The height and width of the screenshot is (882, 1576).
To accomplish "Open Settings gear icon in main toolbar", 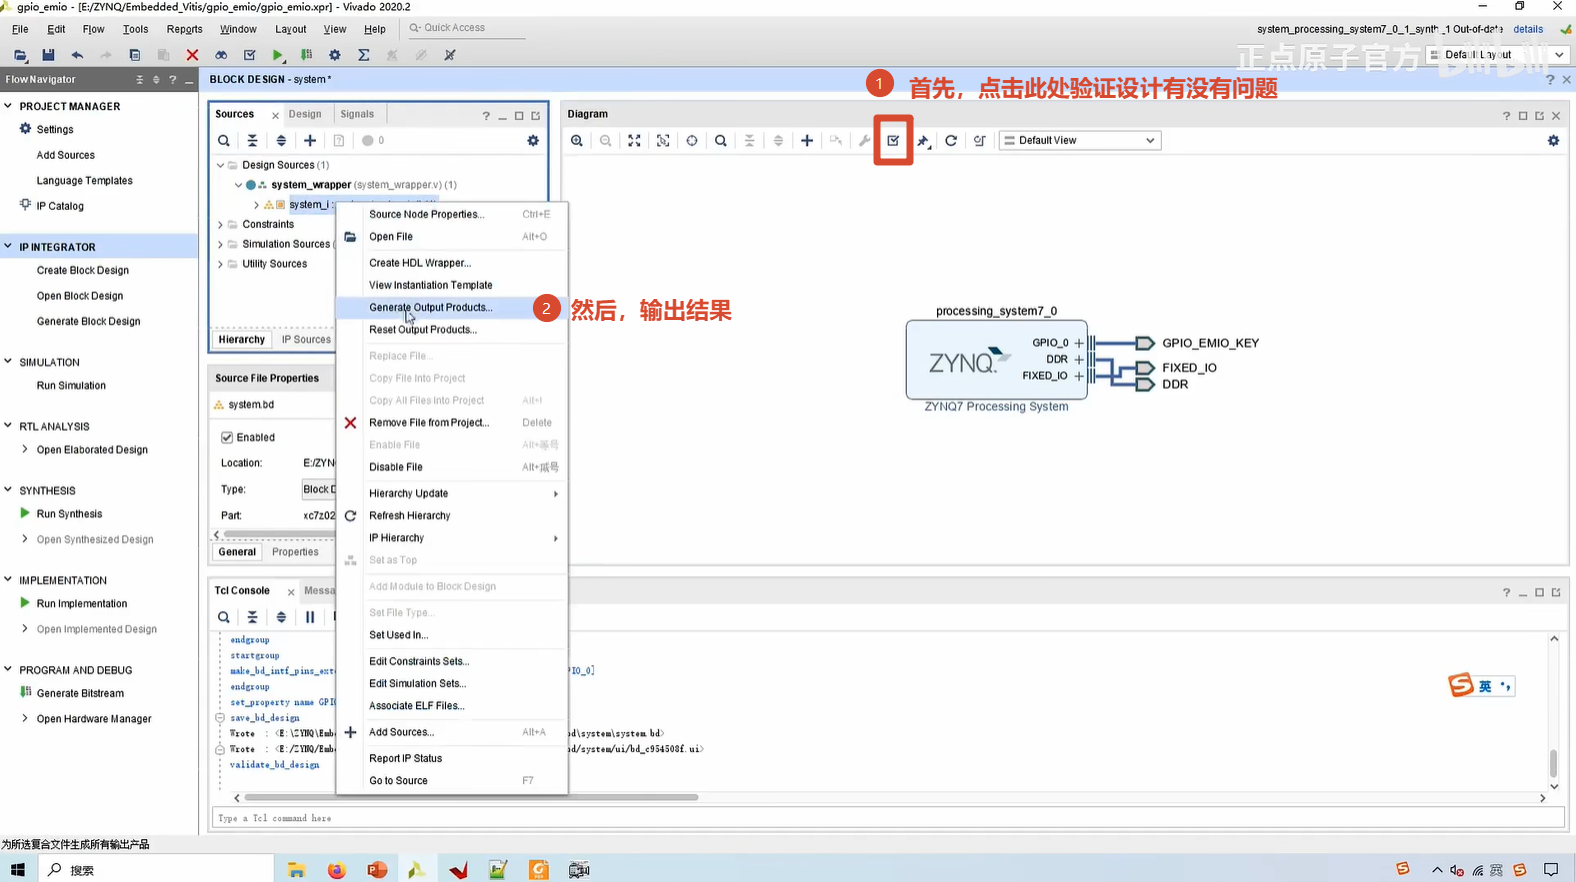I will pos(335,55).
